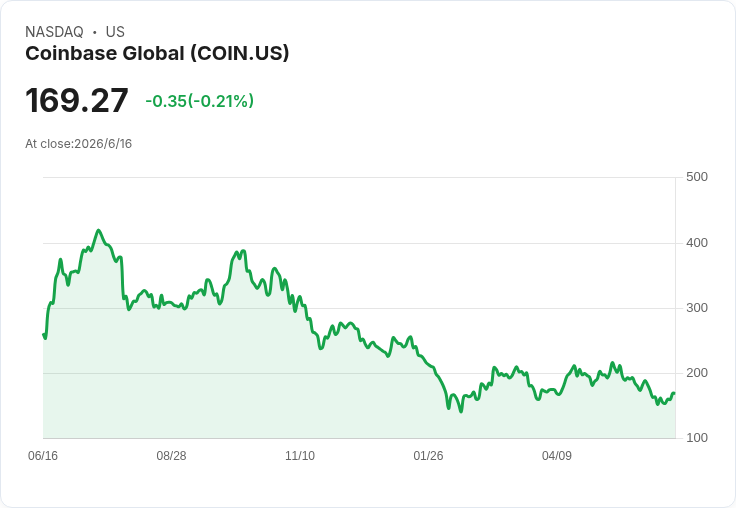
Task: Click the 01/26 x-axis date label
Action: click(x=428, y=455)
